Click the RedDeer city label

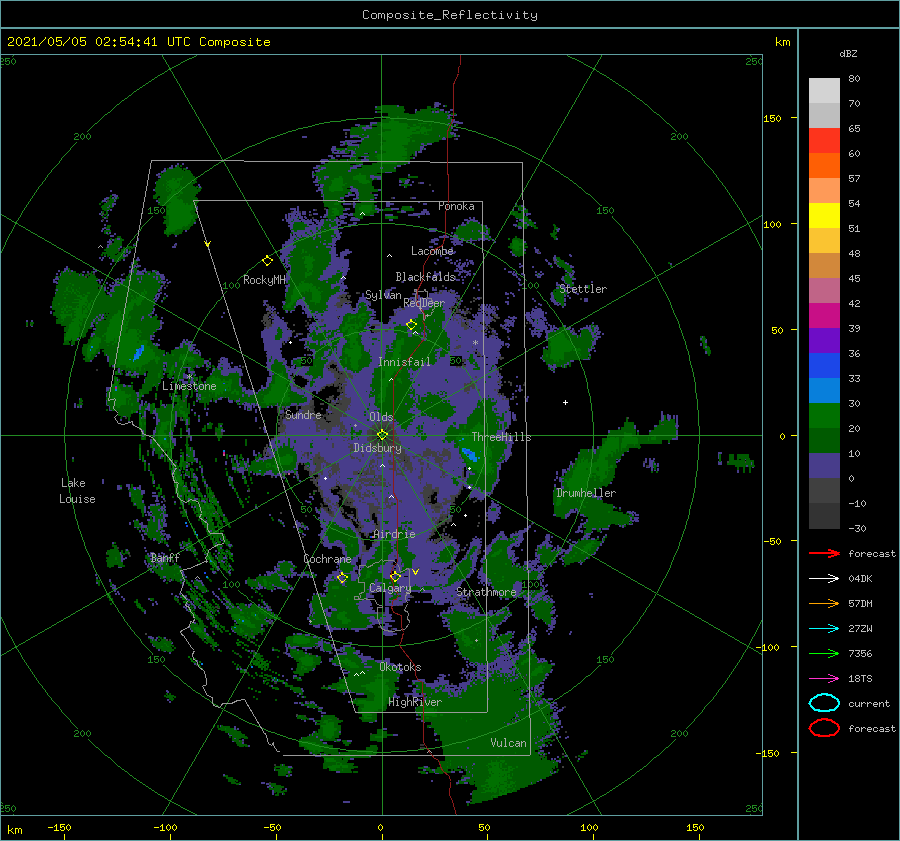coord(424,303)
